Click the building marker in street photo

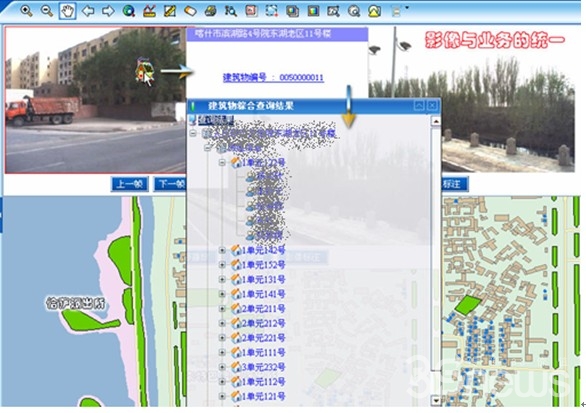(x=144, y=71)
